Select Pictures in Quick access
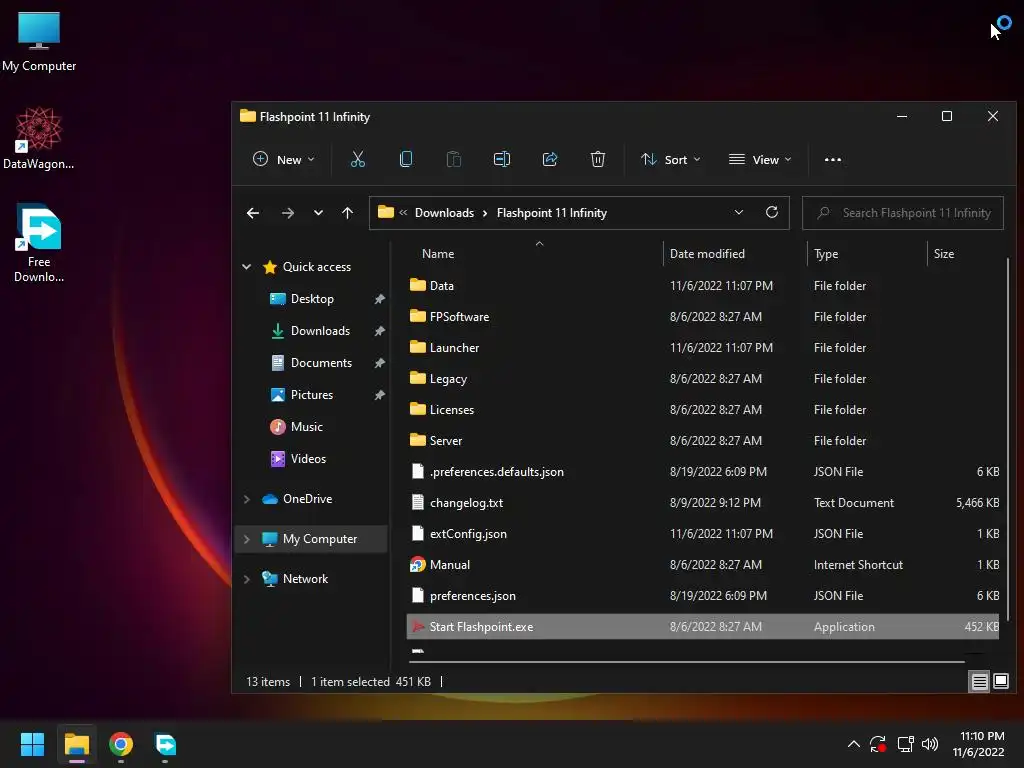 312,394
